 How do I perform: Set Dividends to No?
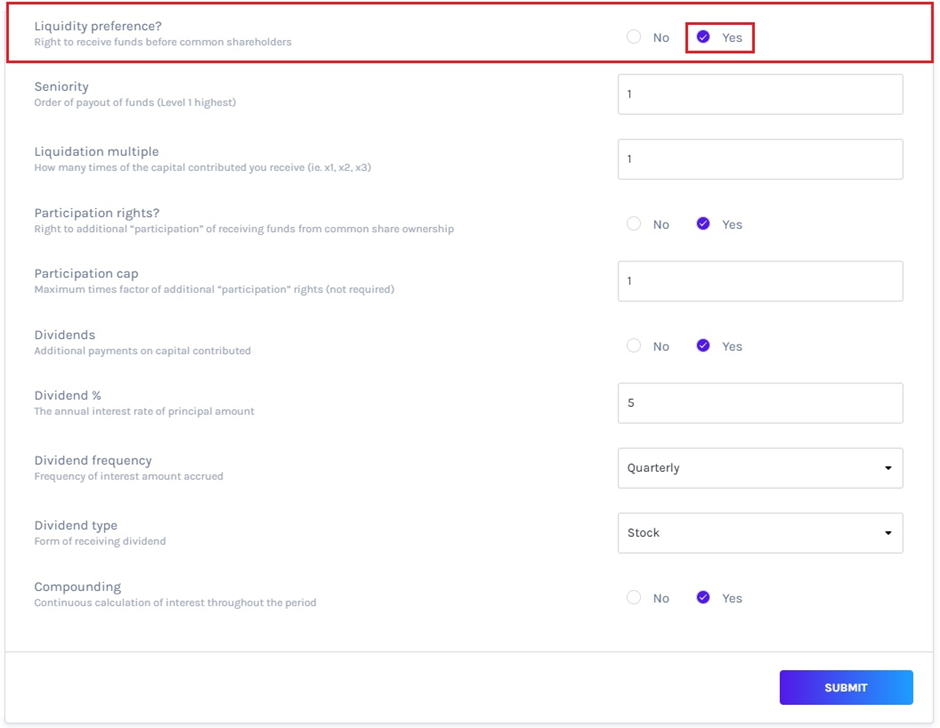[634, 346]
